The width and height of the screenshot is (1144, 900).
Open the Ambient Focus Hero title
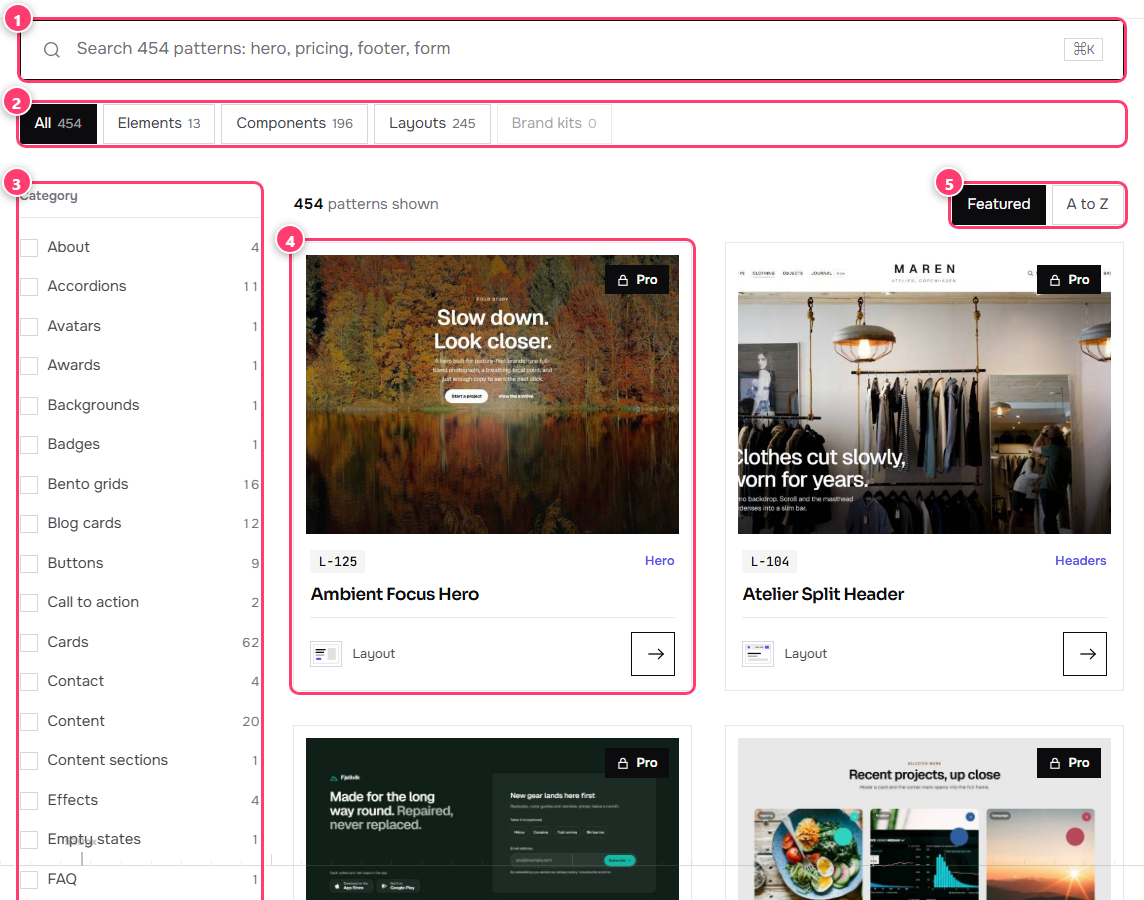(395, 594)
